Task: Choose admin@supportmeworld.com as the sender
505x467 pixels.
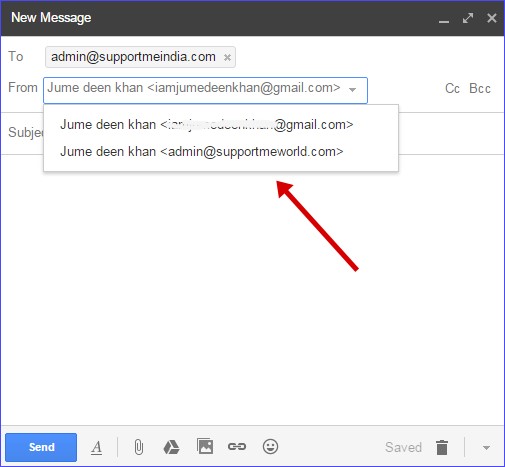Action: click(202, 152)
